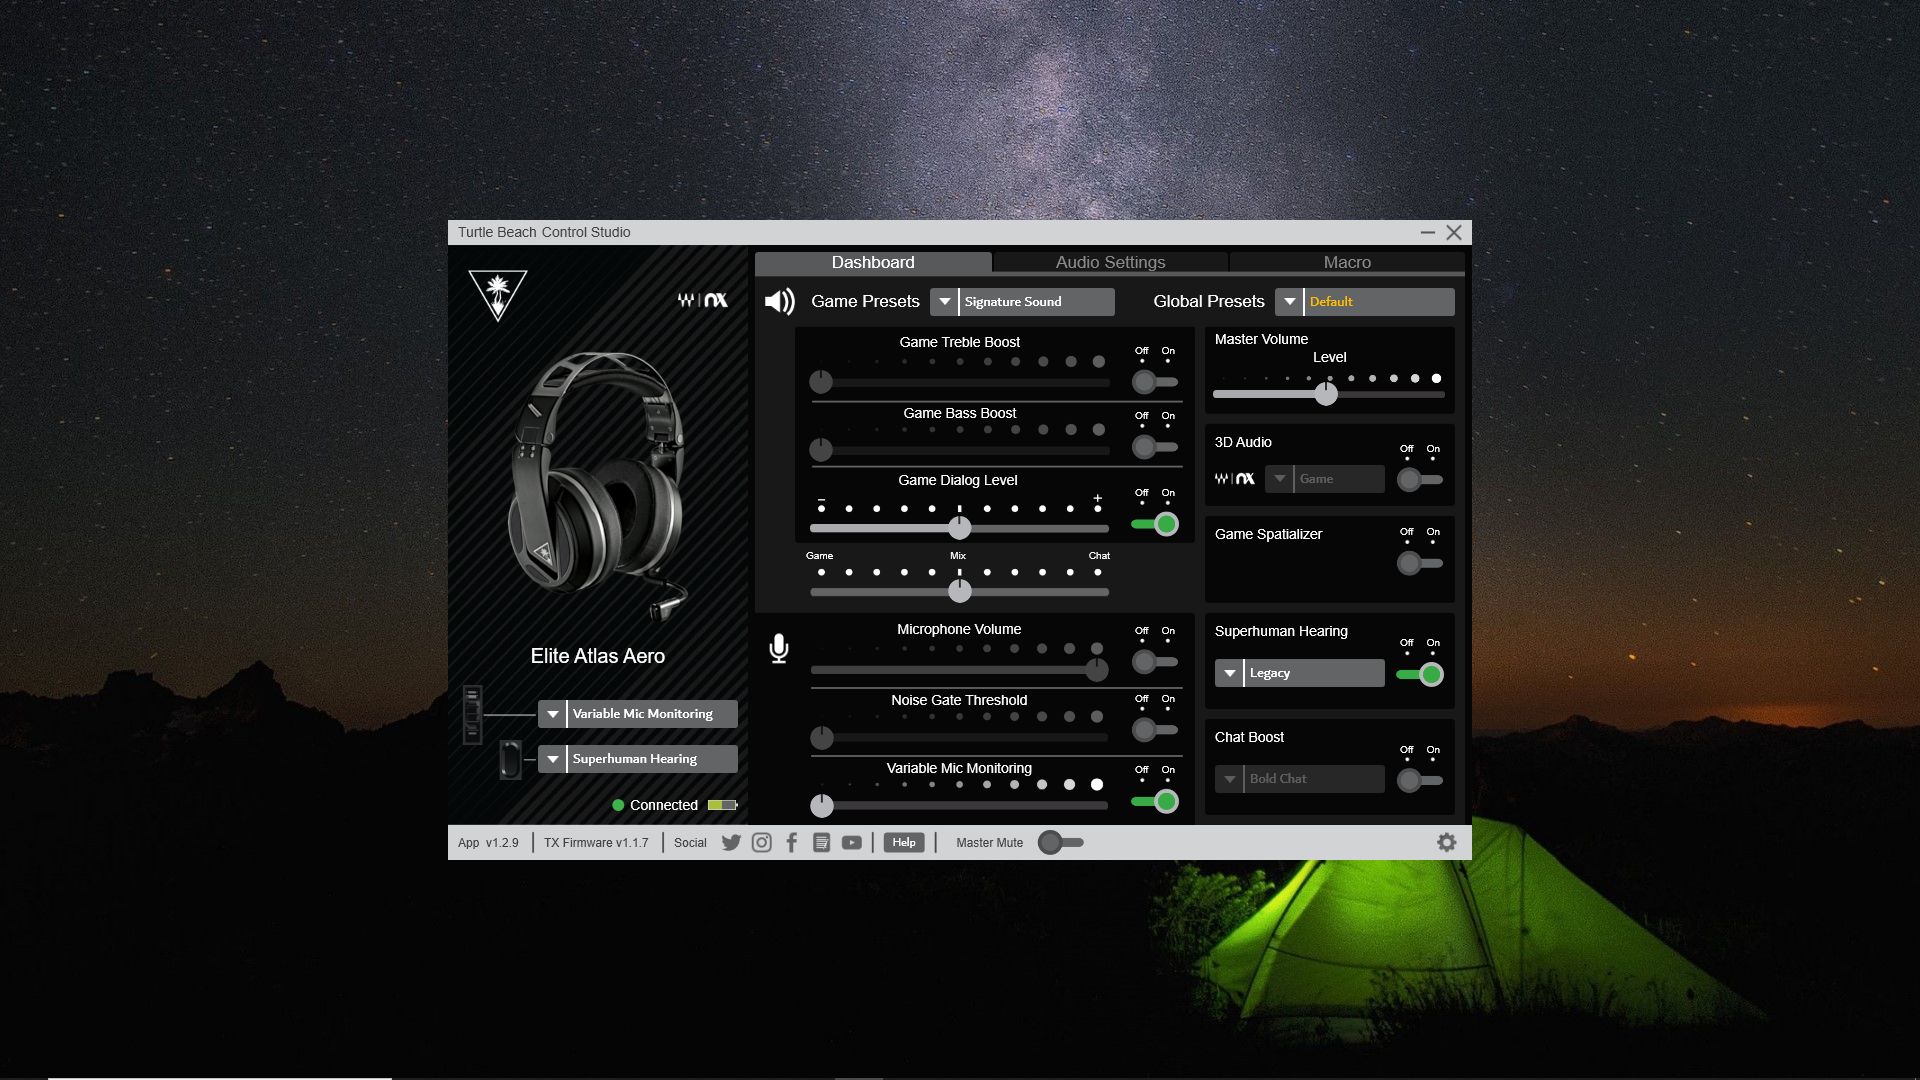Expand the Superhuman Hearing Legacy dropdown

point(1229,673)
